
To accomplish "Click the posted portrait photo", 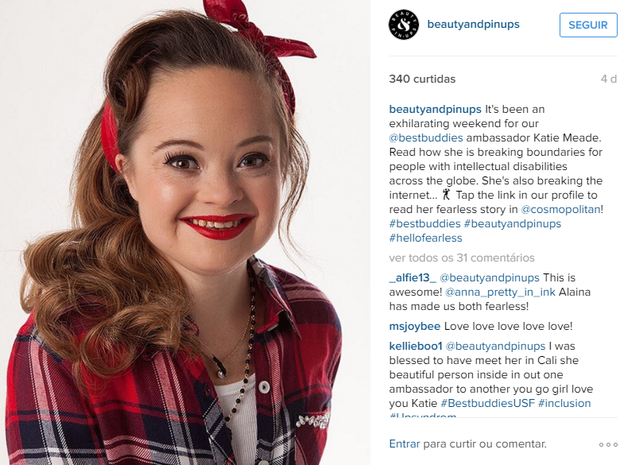I will click(185, 232).
